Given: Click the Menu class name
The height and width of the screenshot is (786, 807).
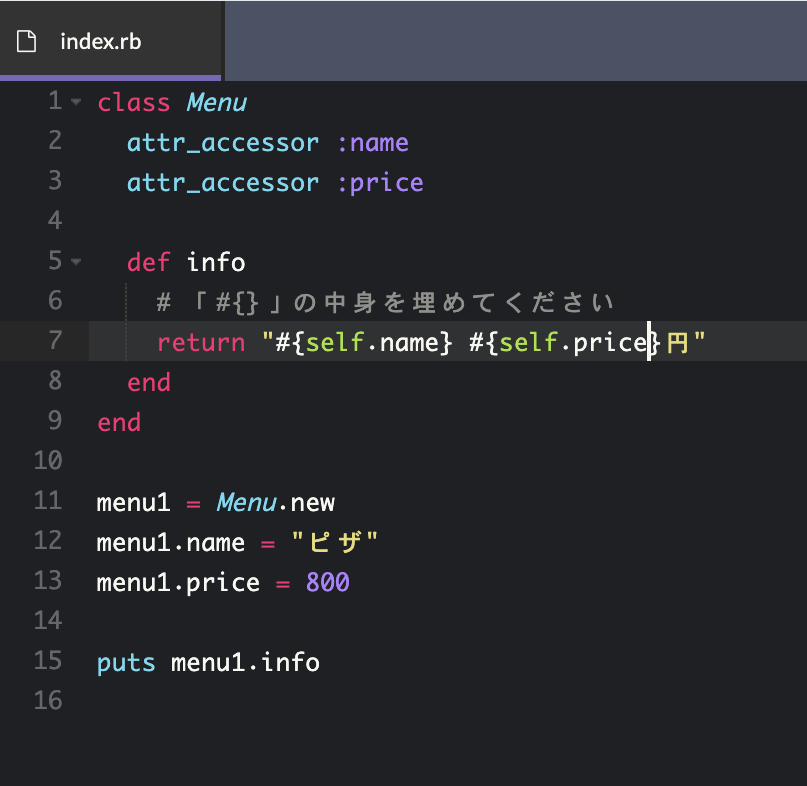Looking at the screenshot, I should point(216,101).
